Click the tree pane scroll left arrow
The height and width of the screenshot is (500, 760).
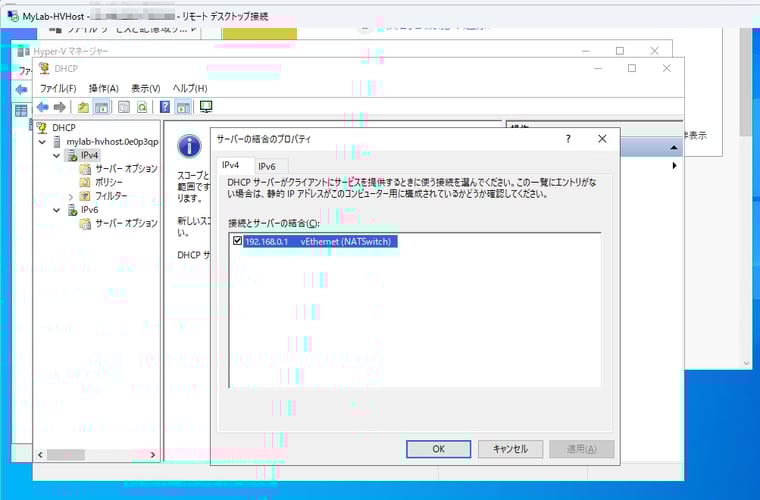coord(40,455)
